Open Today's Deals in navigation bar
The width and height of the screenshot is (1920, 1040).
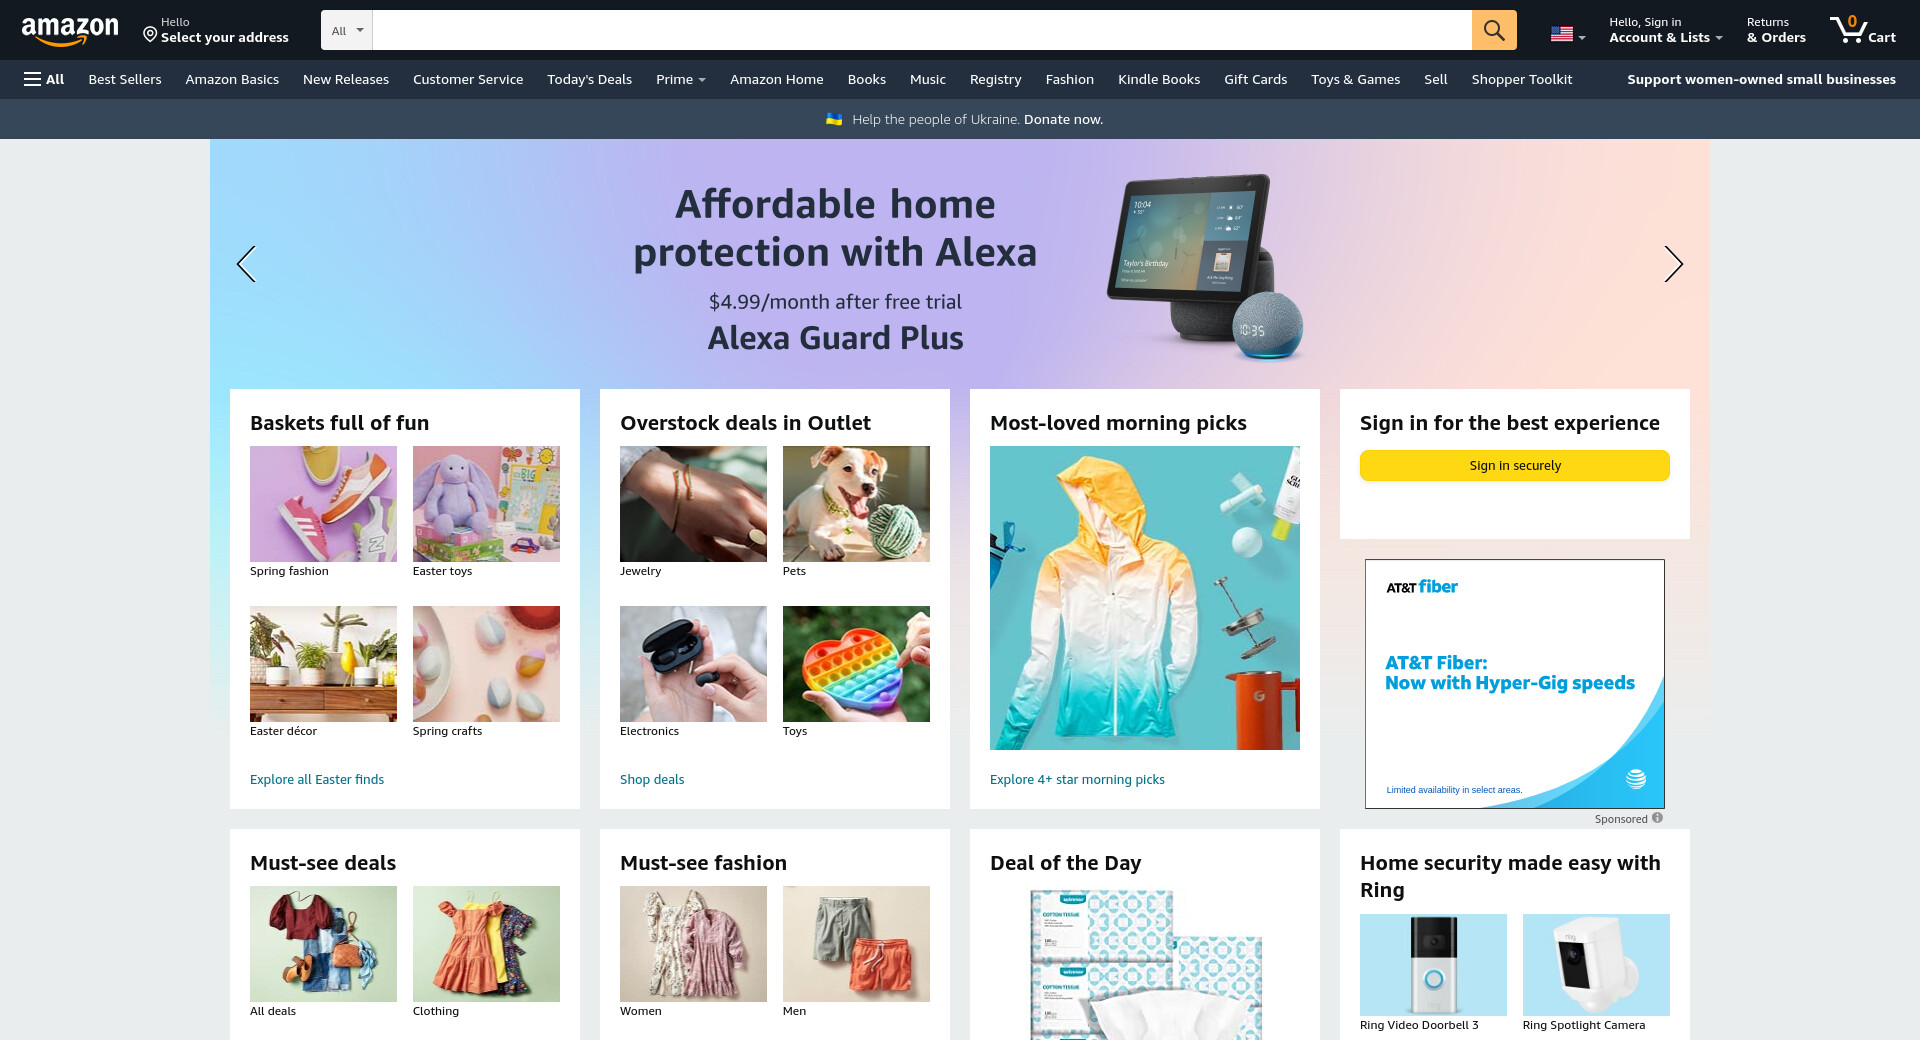(589, 79)
